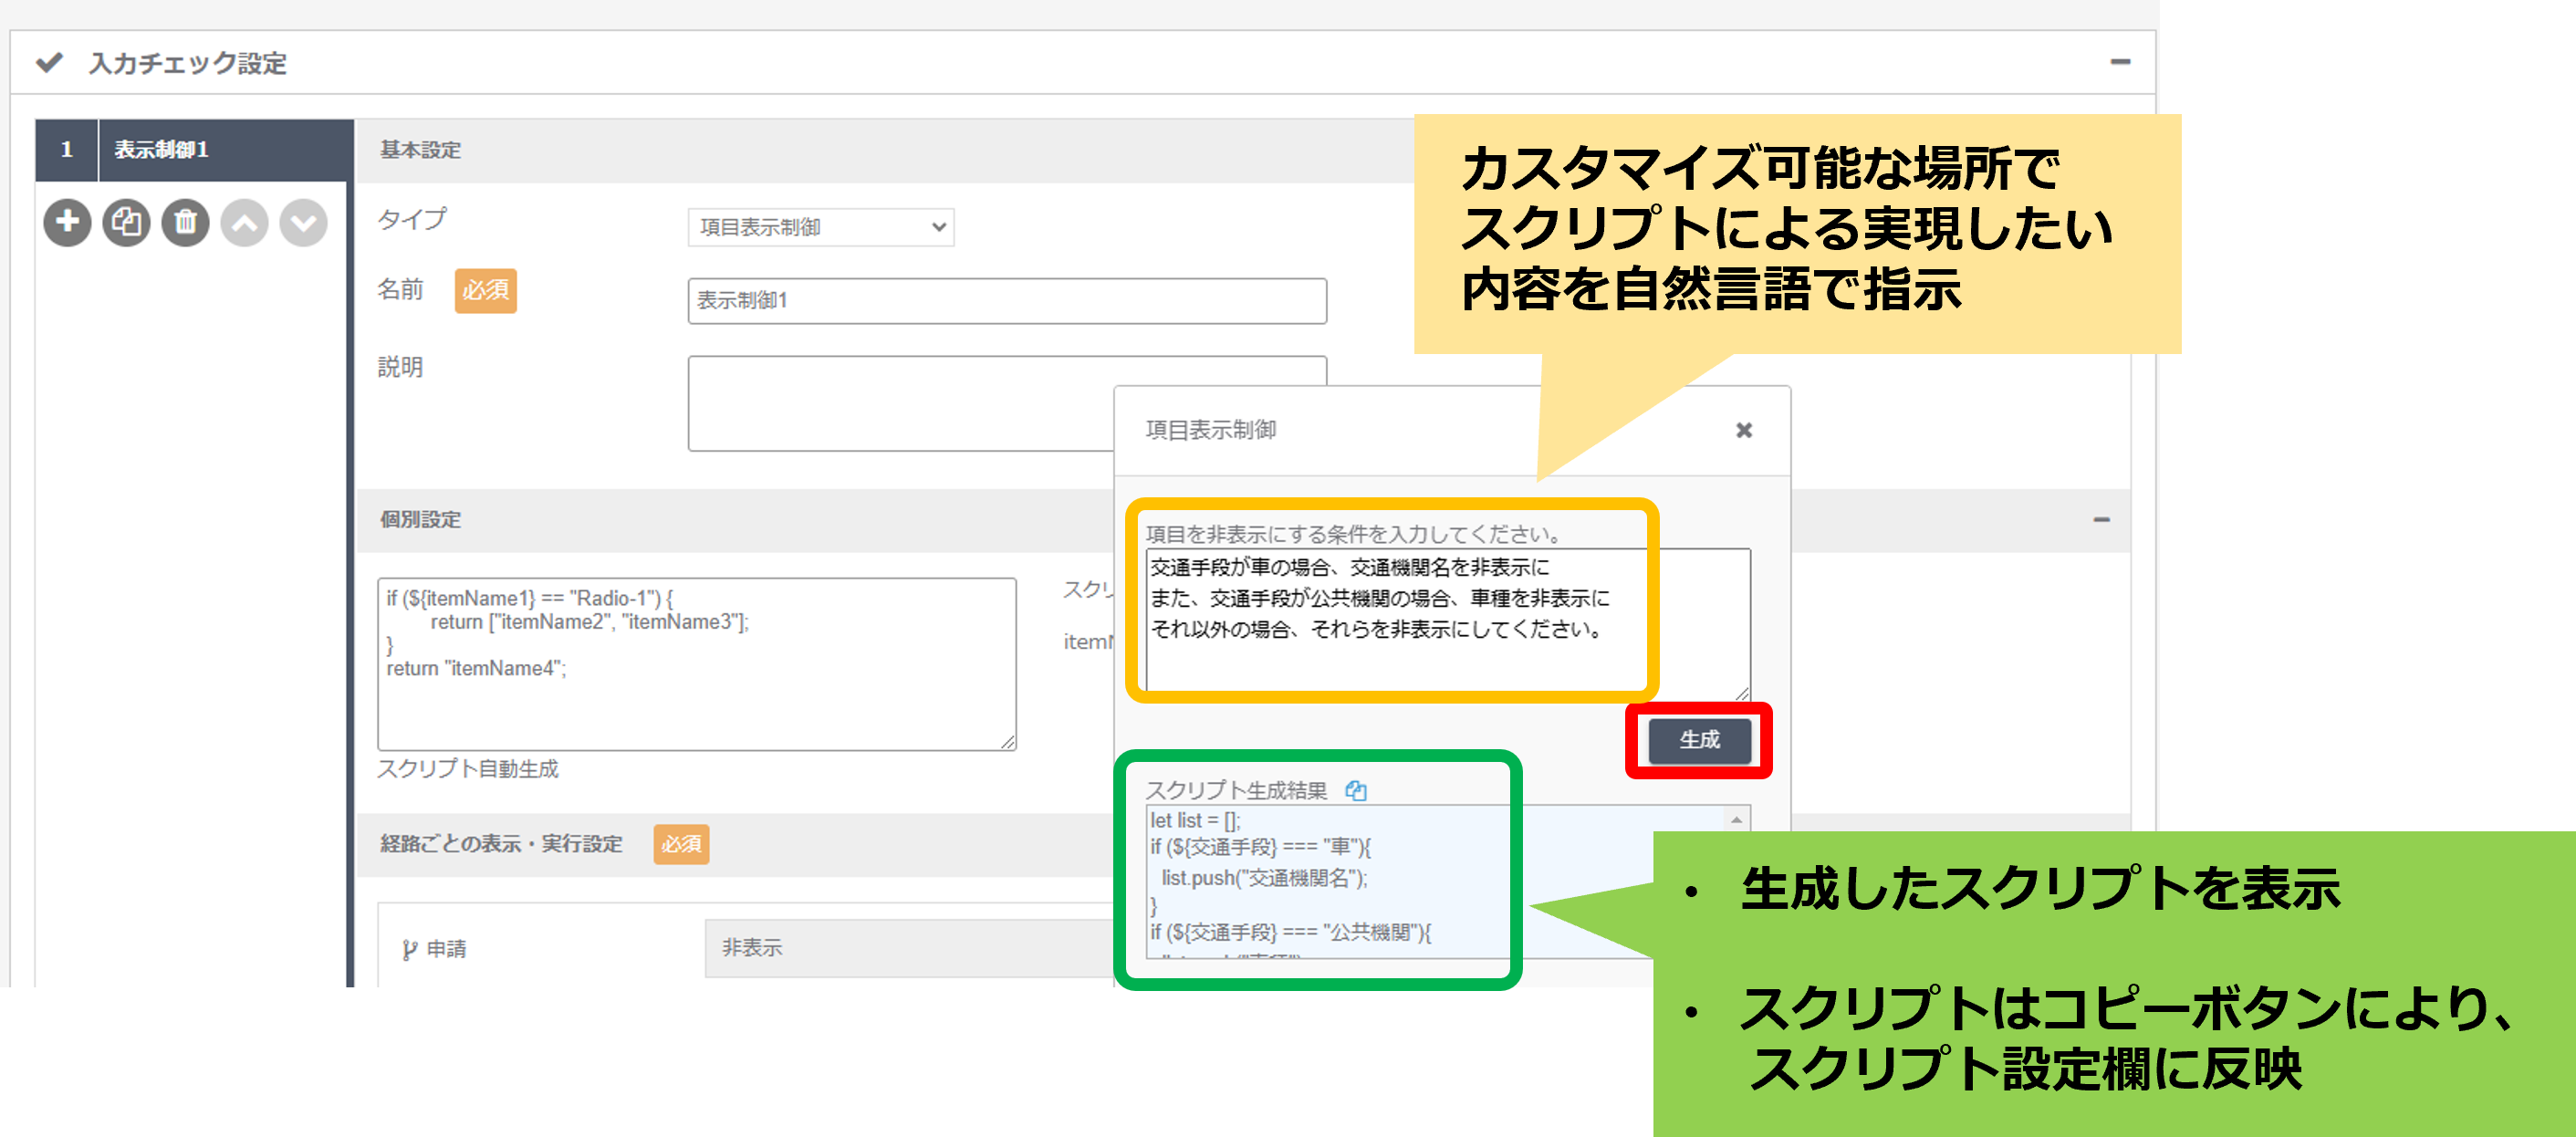Click the rule number 1 cell
2576x1137 pixels.
(x=67, y=150)
